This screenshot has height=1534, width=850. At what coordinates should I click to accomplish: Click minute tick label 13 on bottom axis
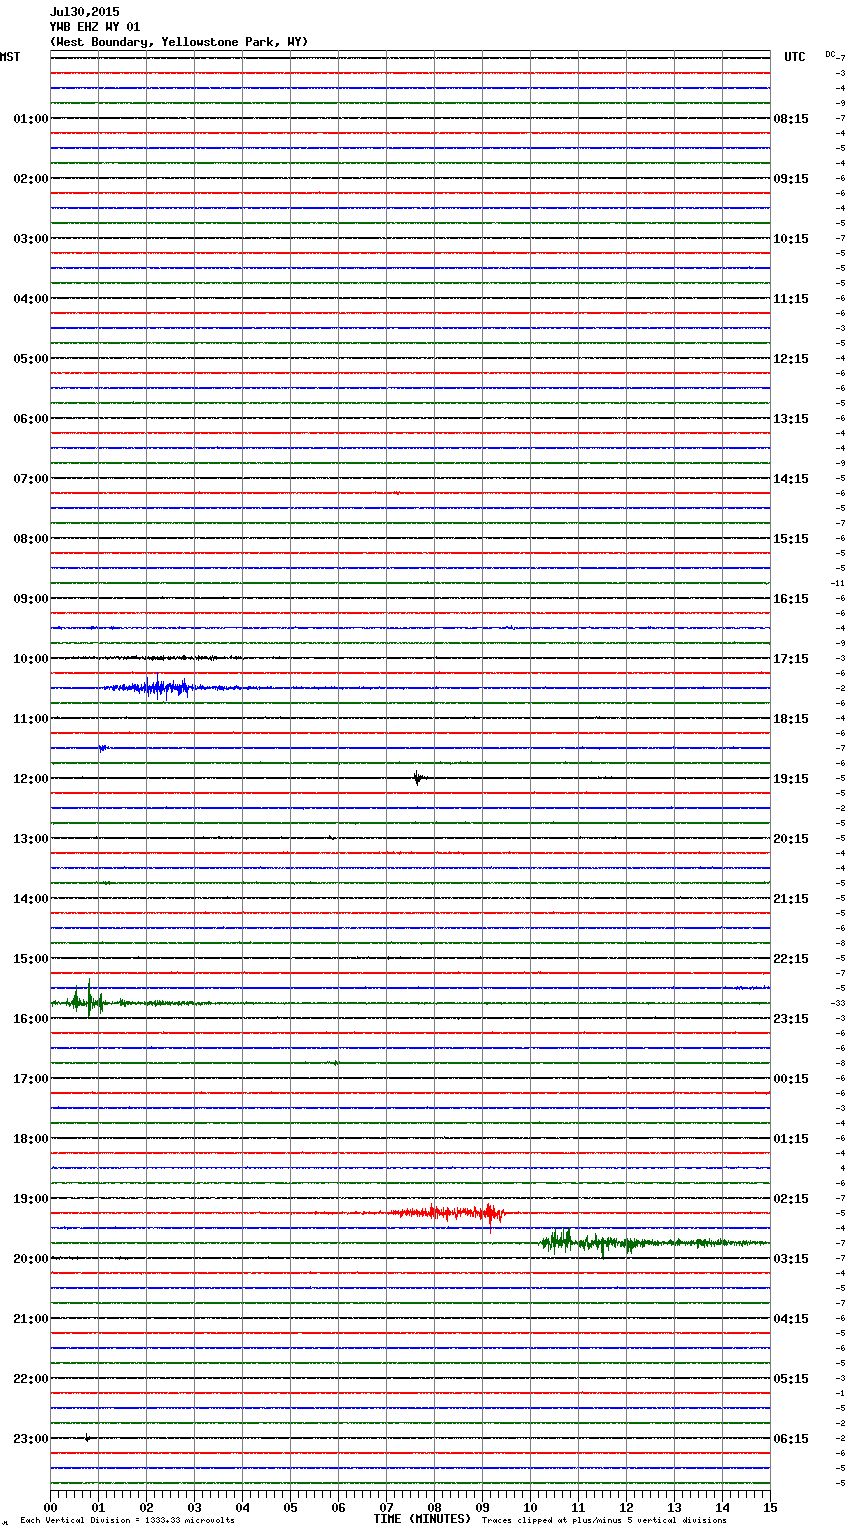coord(674,1507)
